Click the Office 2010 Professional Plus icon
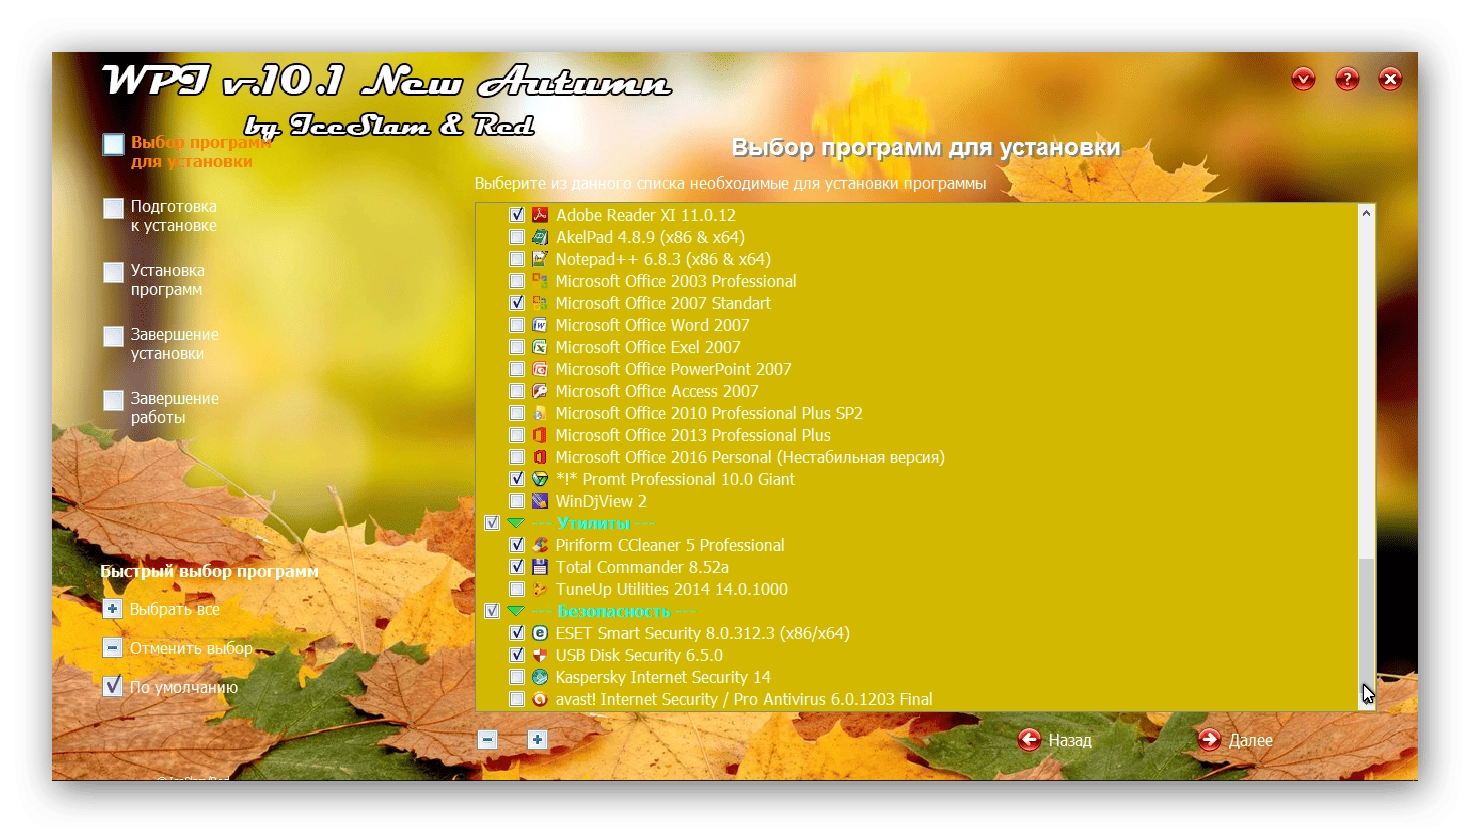This screenshot has height=833, width=1470. 540,413
